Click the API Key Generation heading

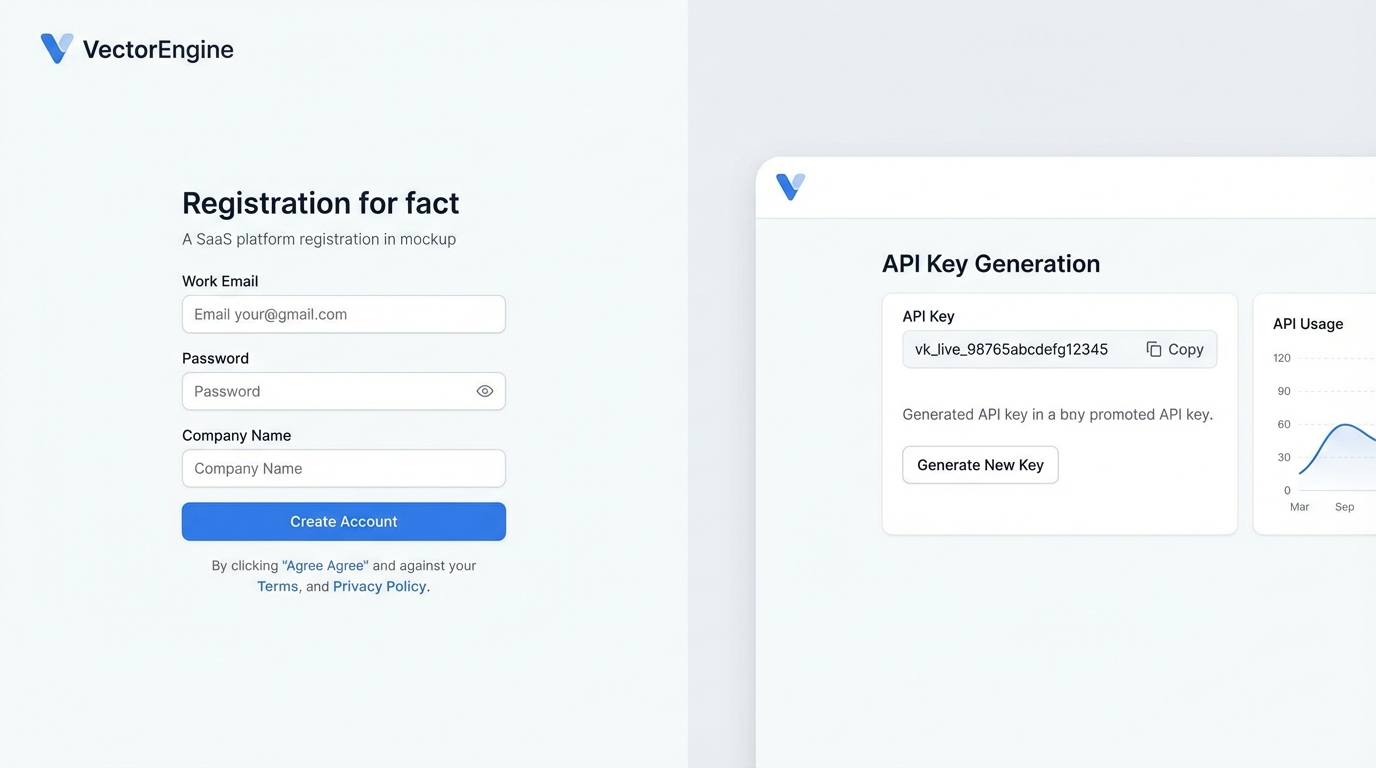991,263
